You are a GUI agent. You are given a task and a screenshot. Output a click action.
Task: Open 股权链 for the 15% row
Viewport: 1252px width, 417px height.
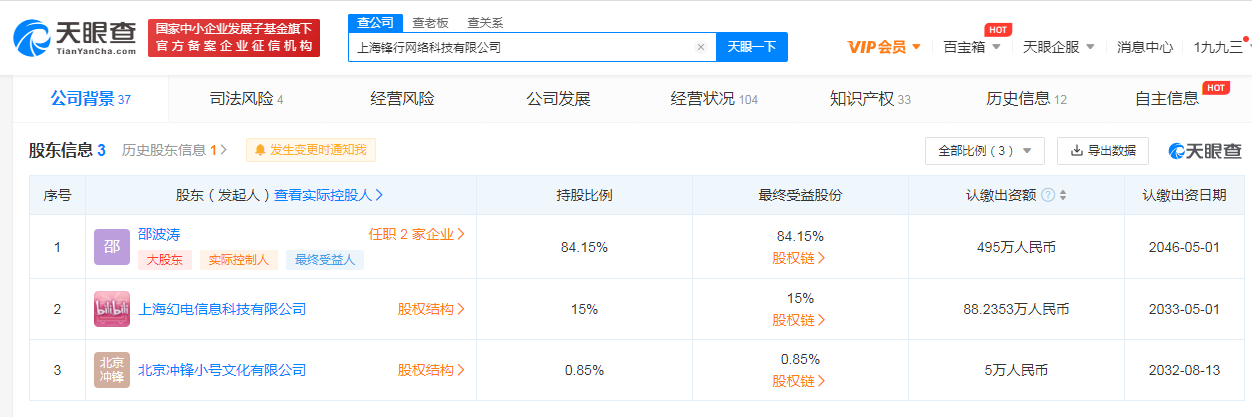click(x=799, y=320)
